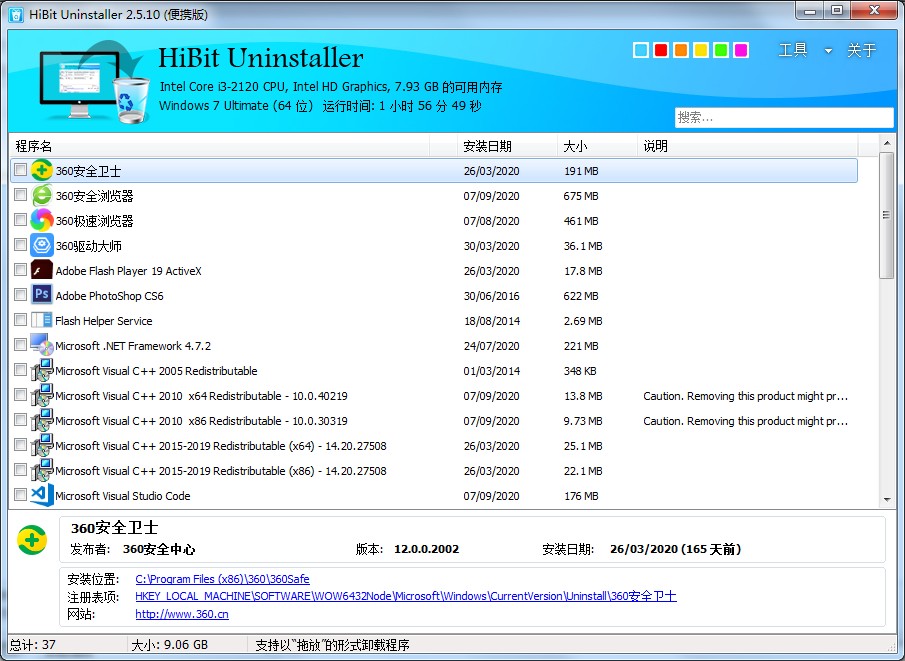Select the red theme color swatch
Image resolution: width=905 pixels, height=661 pixels.
659,48
